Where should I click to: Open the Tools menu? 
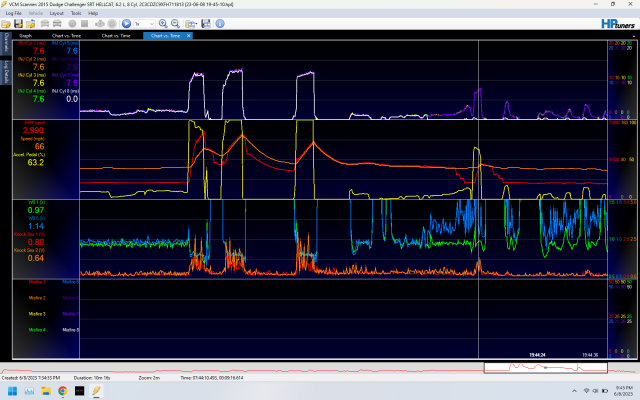[77, 14]
